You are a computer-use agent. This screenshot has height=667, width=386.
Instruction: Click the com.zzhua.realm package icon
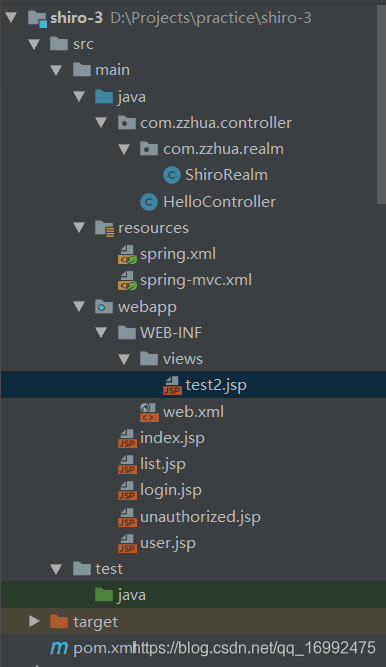(x=149, y=149)
